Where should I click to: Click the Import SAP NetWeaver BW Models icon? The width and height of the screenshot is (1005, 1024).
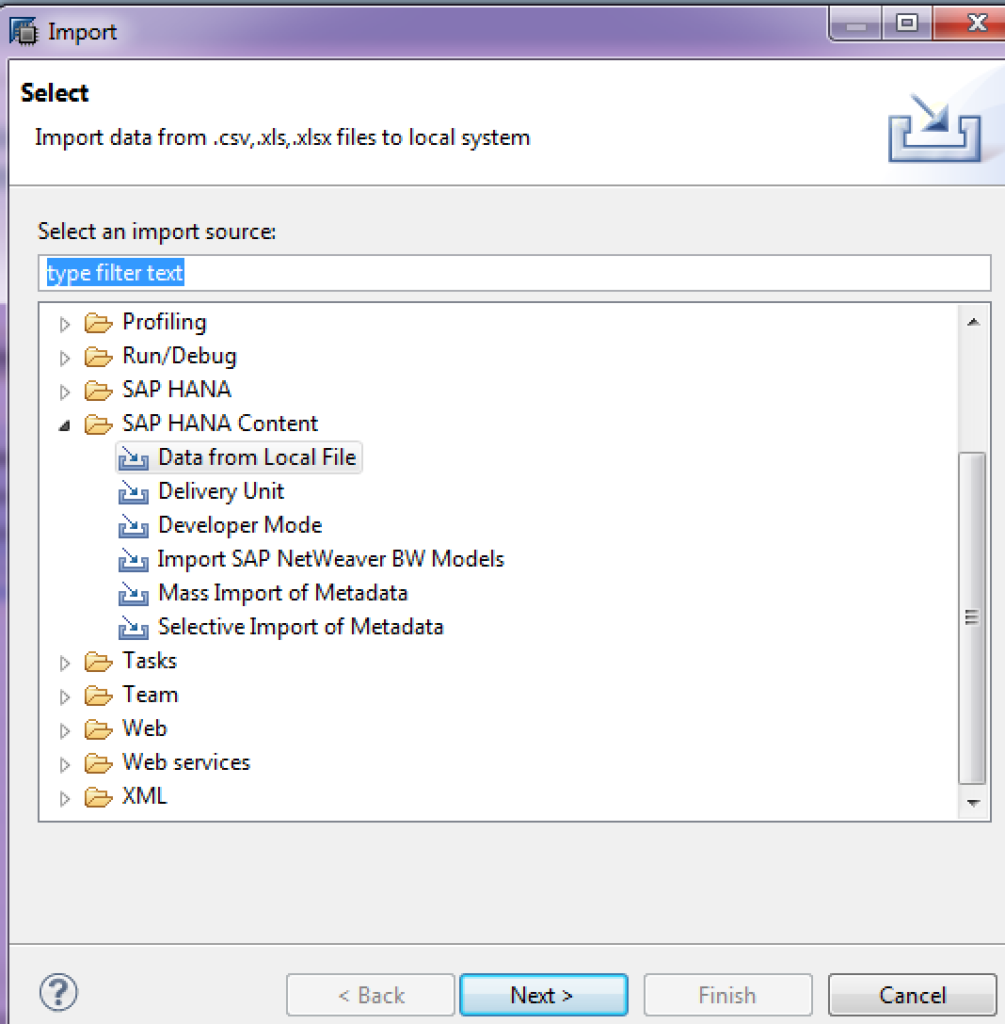click(x=133, y=560)
